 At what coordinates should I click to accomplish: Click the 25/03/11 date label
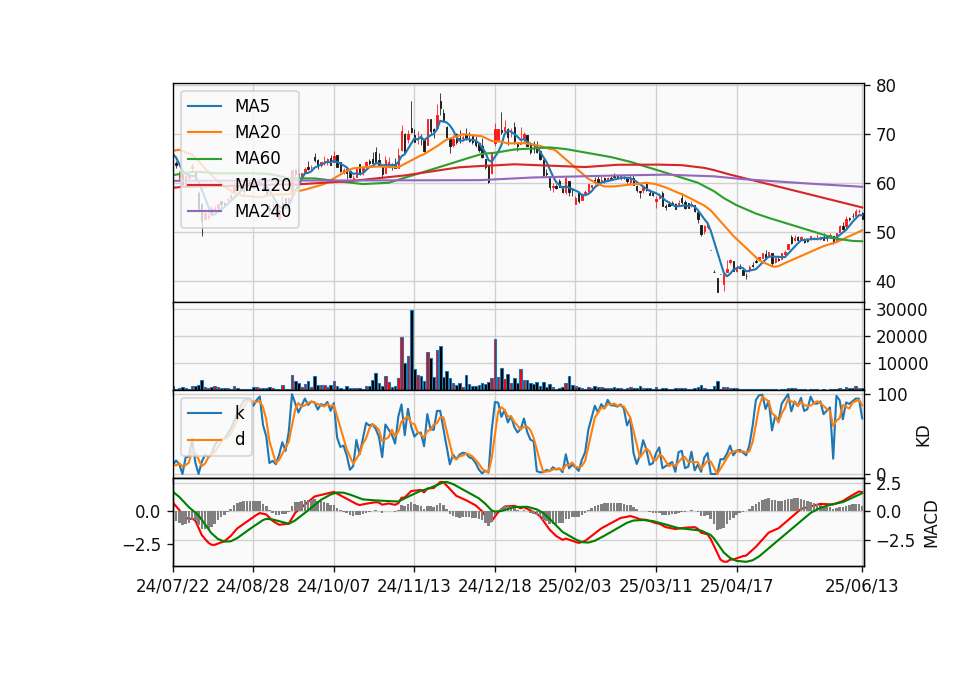[656, 586]
